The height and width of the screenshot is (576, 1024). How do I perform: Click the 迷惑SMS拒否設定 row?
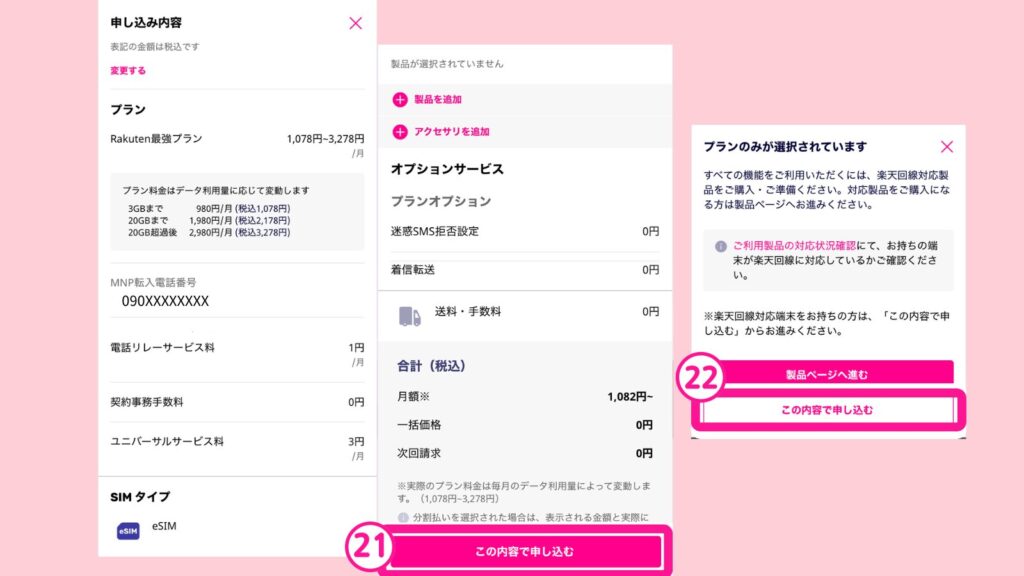(x=525, y=231)
